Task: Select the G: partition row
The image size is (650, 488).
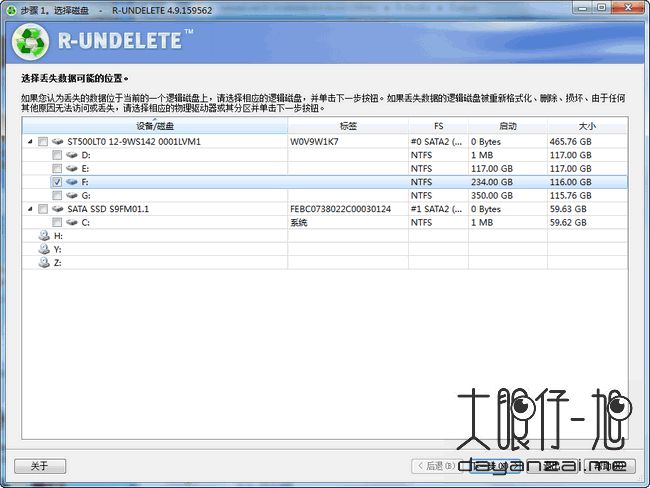Action: [x=325, y=195]
